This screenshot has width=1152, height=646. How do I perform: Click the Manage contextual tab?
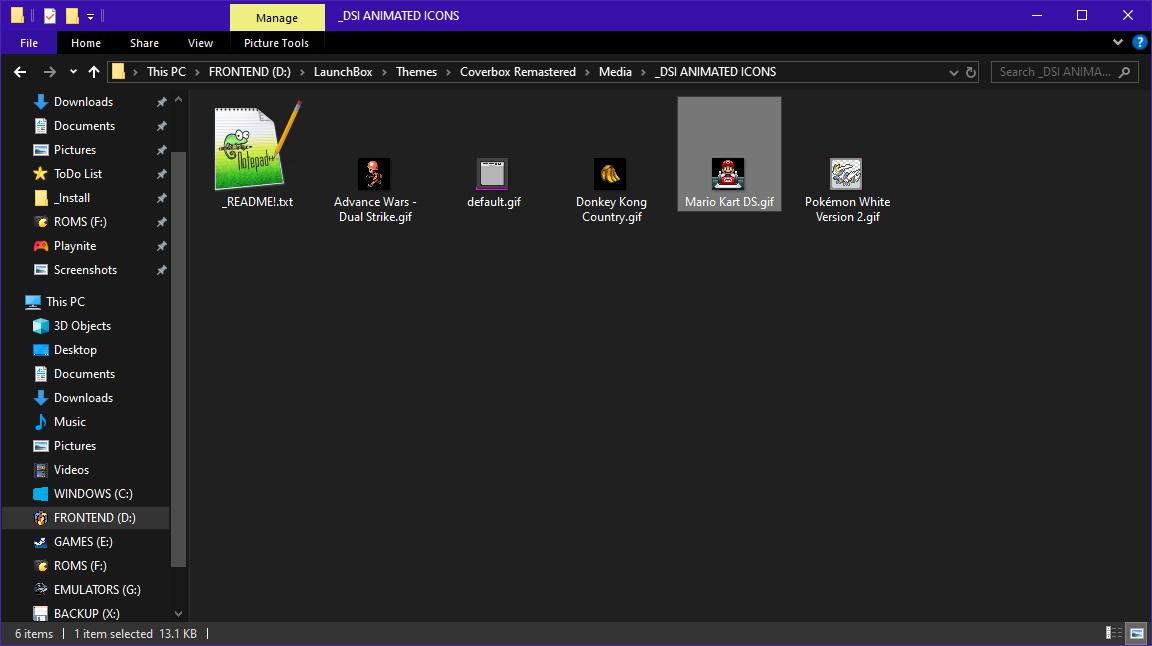coord(277,18)
